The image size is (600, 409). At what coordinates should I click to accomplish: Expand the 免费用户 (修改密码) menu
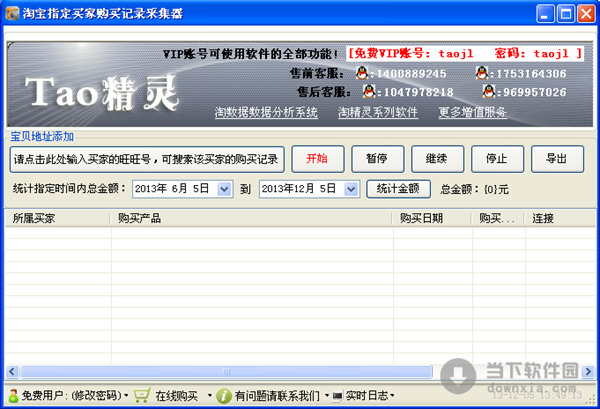tap(126, 396)
